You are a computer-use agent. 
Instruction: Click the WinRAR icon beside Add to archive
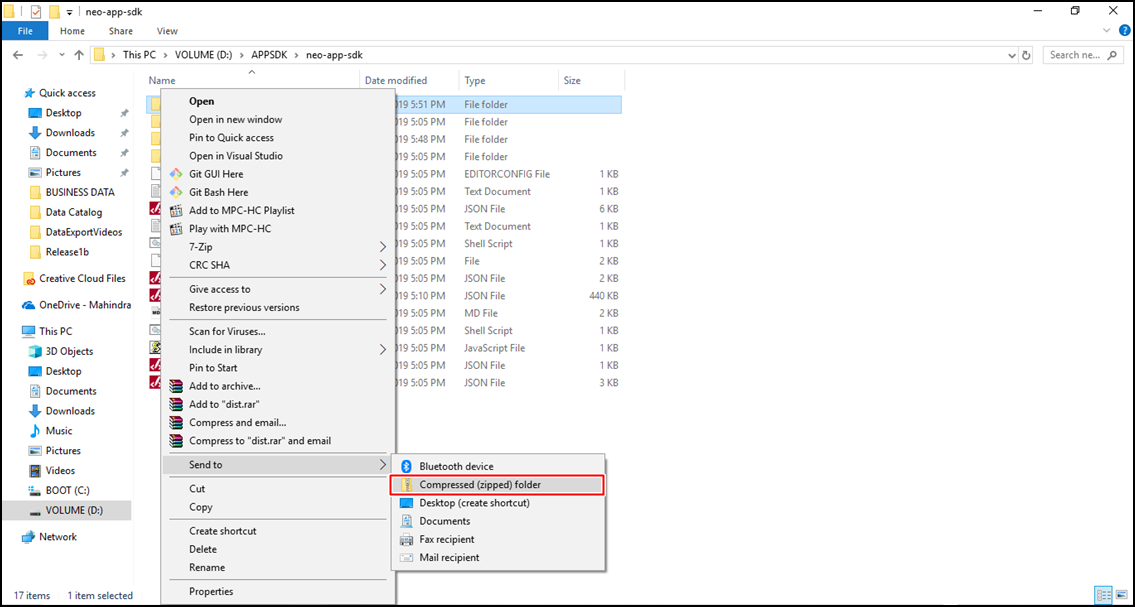point(175,386)
